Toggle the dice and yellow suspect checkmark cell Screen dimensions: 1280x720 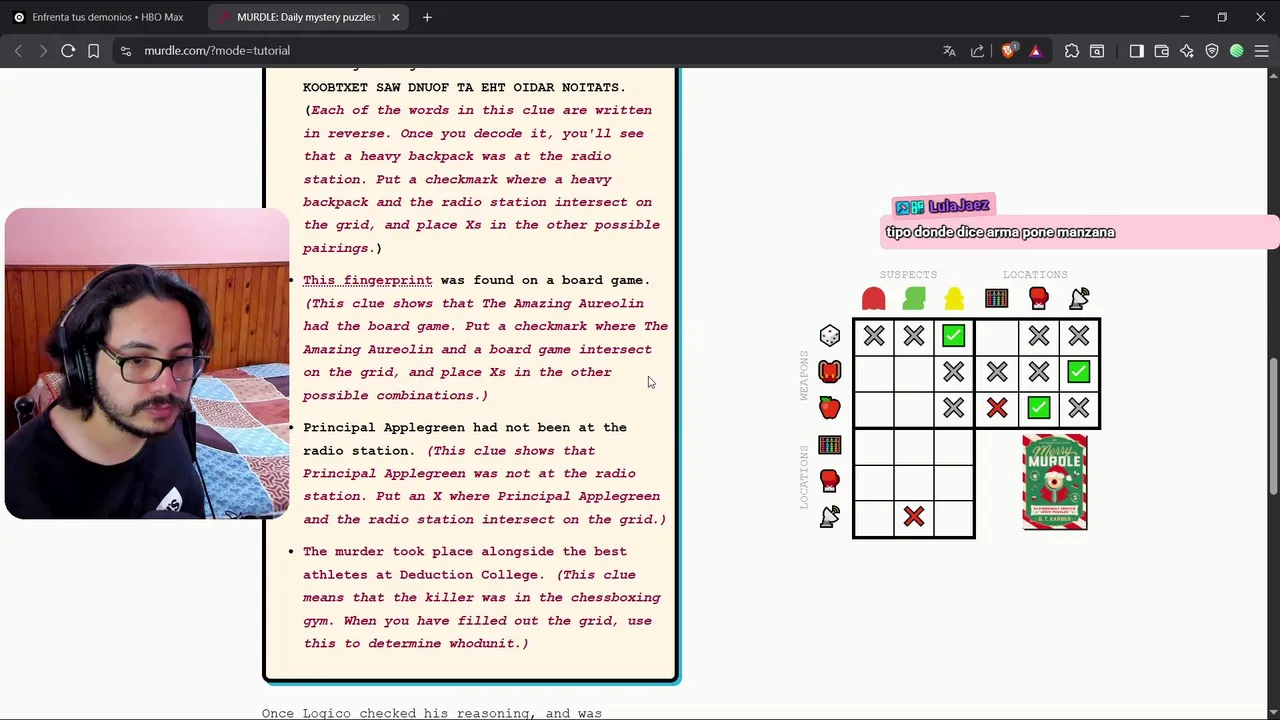click(x=953, y=337)
